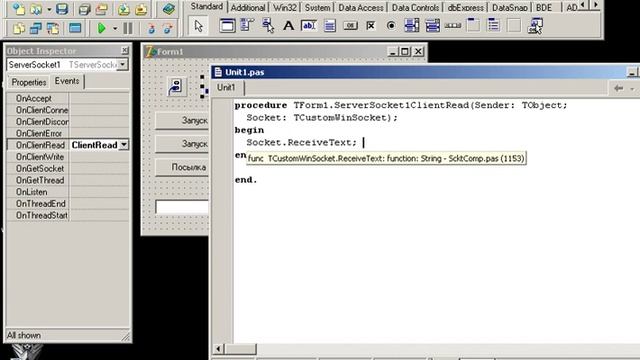Pick the Frames component from the palette
Screen dimensions: 640x360
tap(227, 26)
